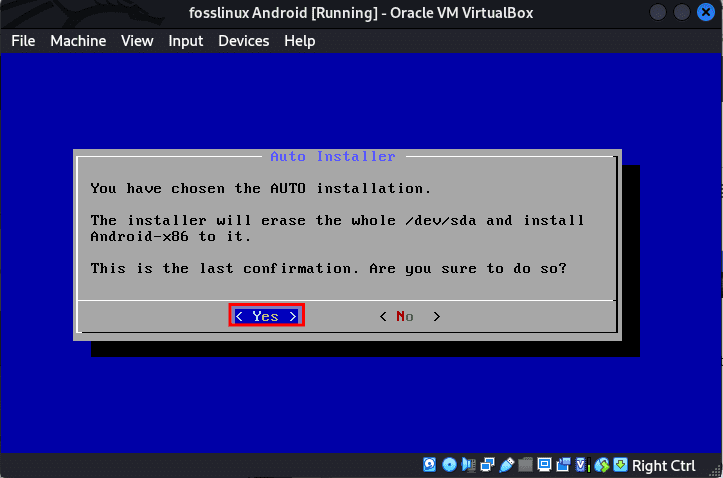Choose No to cancel the installation
The width and height of the screenshot is (723, 478).
pos(410,316)
